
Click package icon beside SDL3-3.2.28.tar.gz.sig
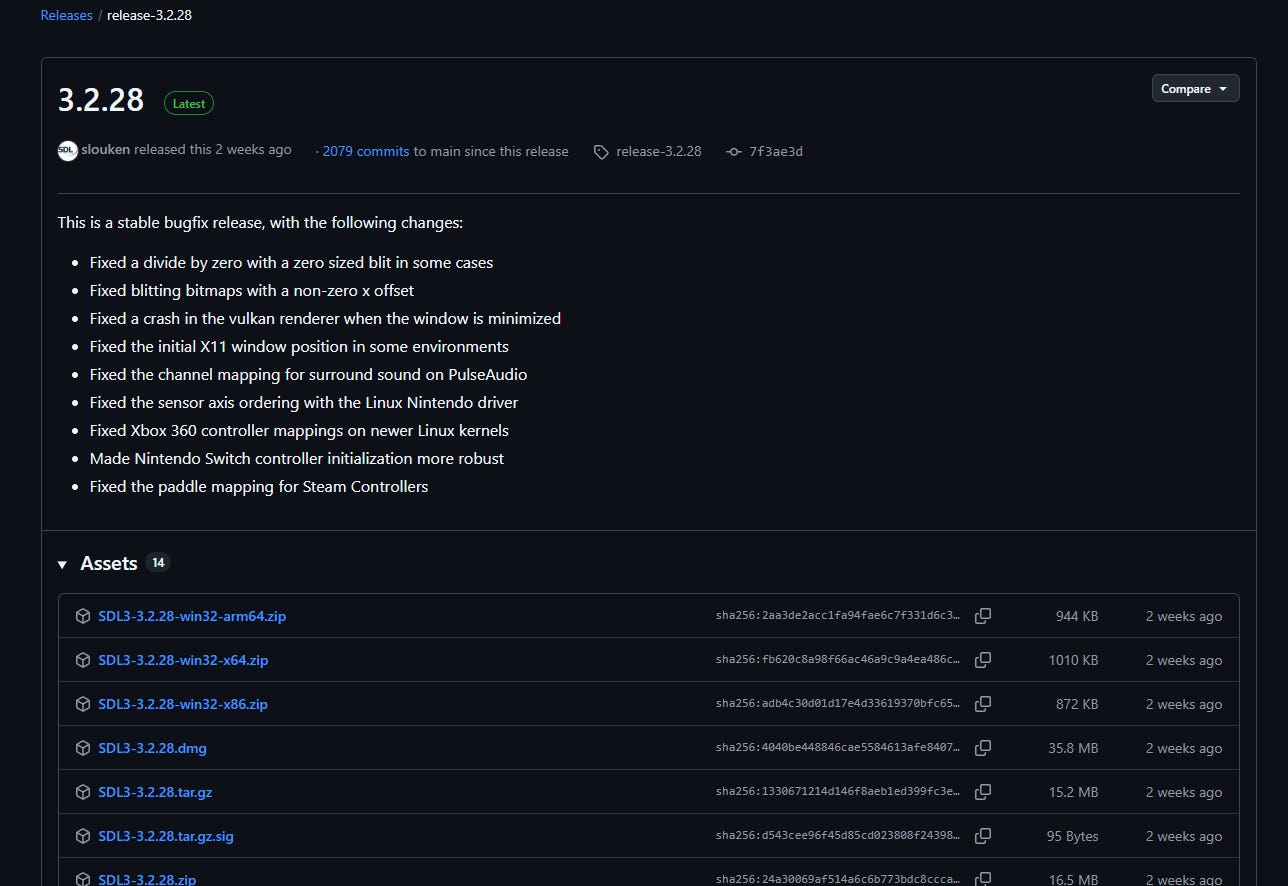click(83, 836)
